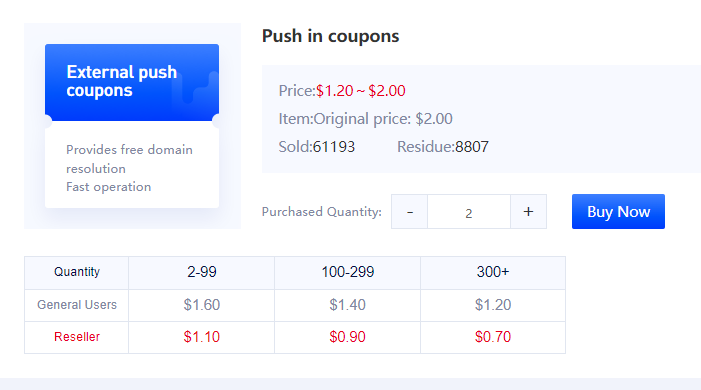The image size is (701, 390).
Task: Click the $1.40 General Users price
Action: click(x=347, y=305)
